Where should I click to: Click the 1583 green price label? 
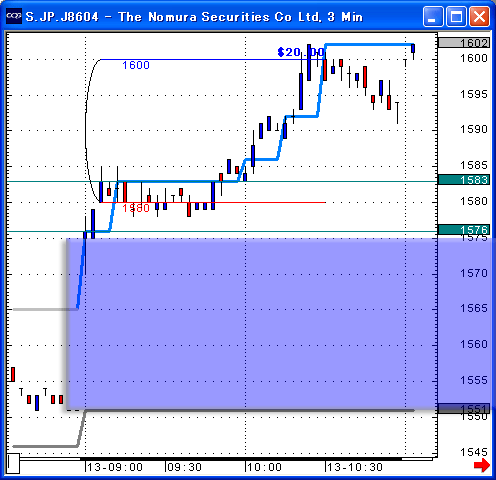coord(464,180)
